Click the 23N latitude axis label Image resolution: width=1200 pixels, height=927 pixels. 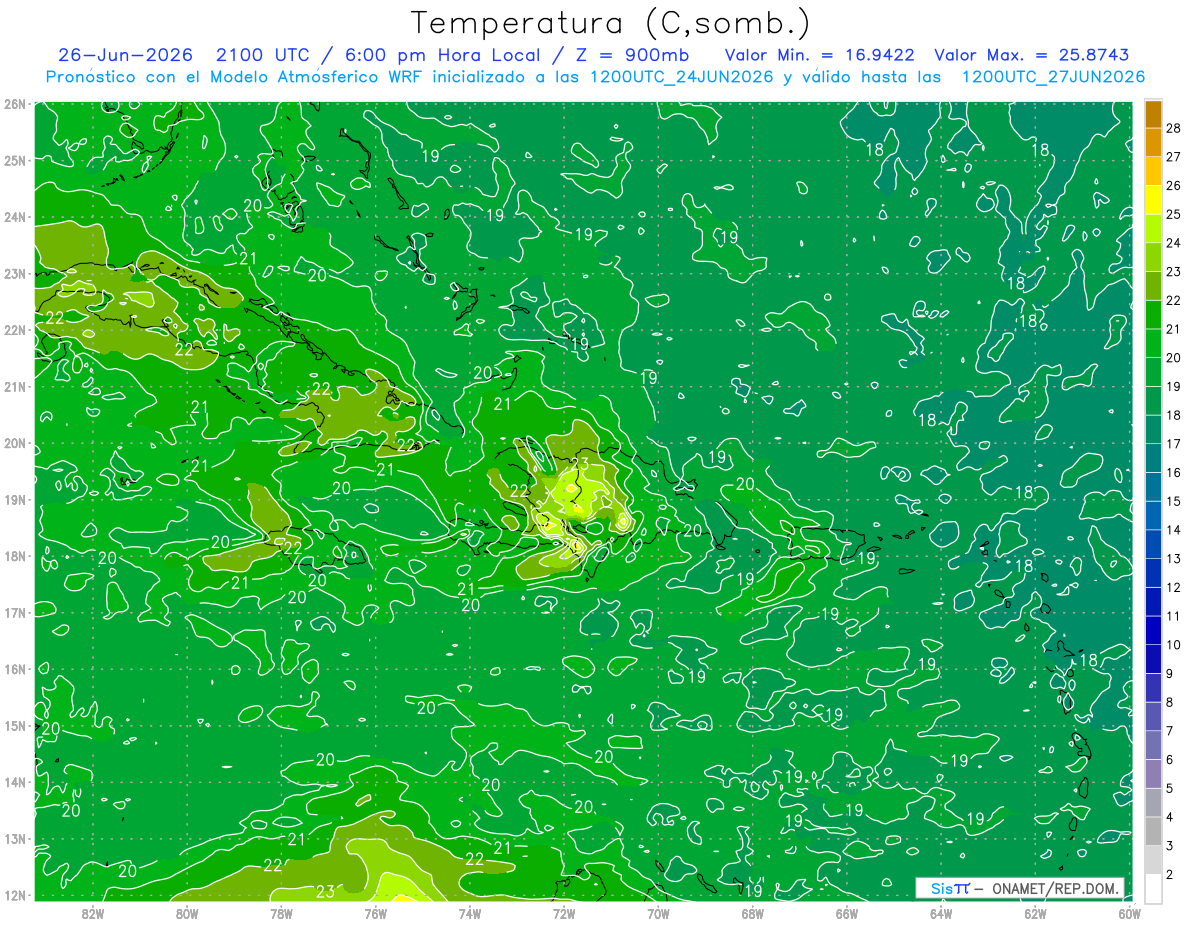tap(15, 273)
